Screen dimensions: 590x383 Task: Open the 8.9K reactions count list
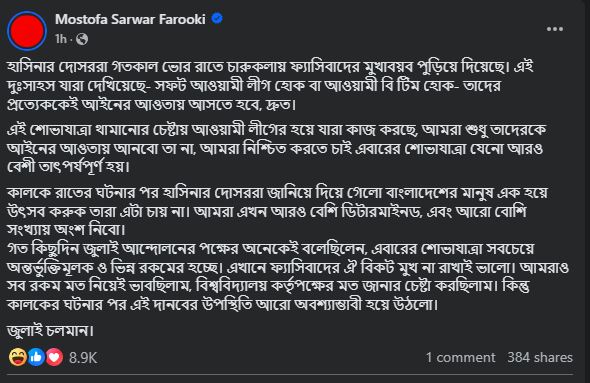point(83,357)
